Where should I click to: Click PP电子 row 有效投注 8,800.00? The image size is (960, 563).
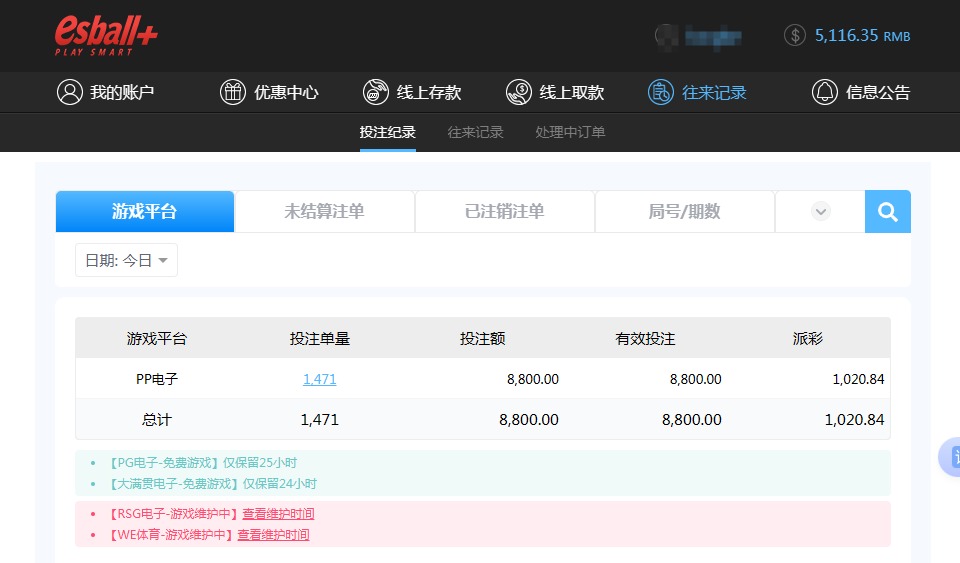[696, 379]
